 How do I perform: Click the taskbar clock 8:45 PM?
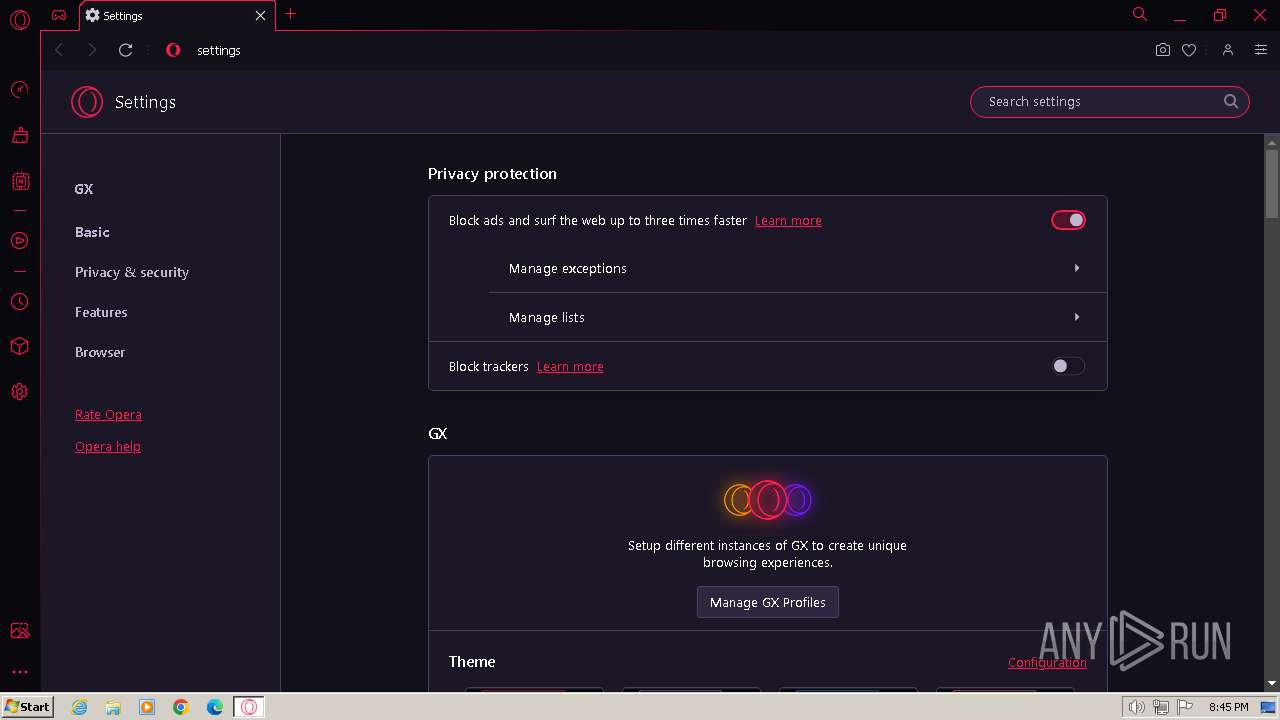pyautogui.click(x=1228, y=707)
